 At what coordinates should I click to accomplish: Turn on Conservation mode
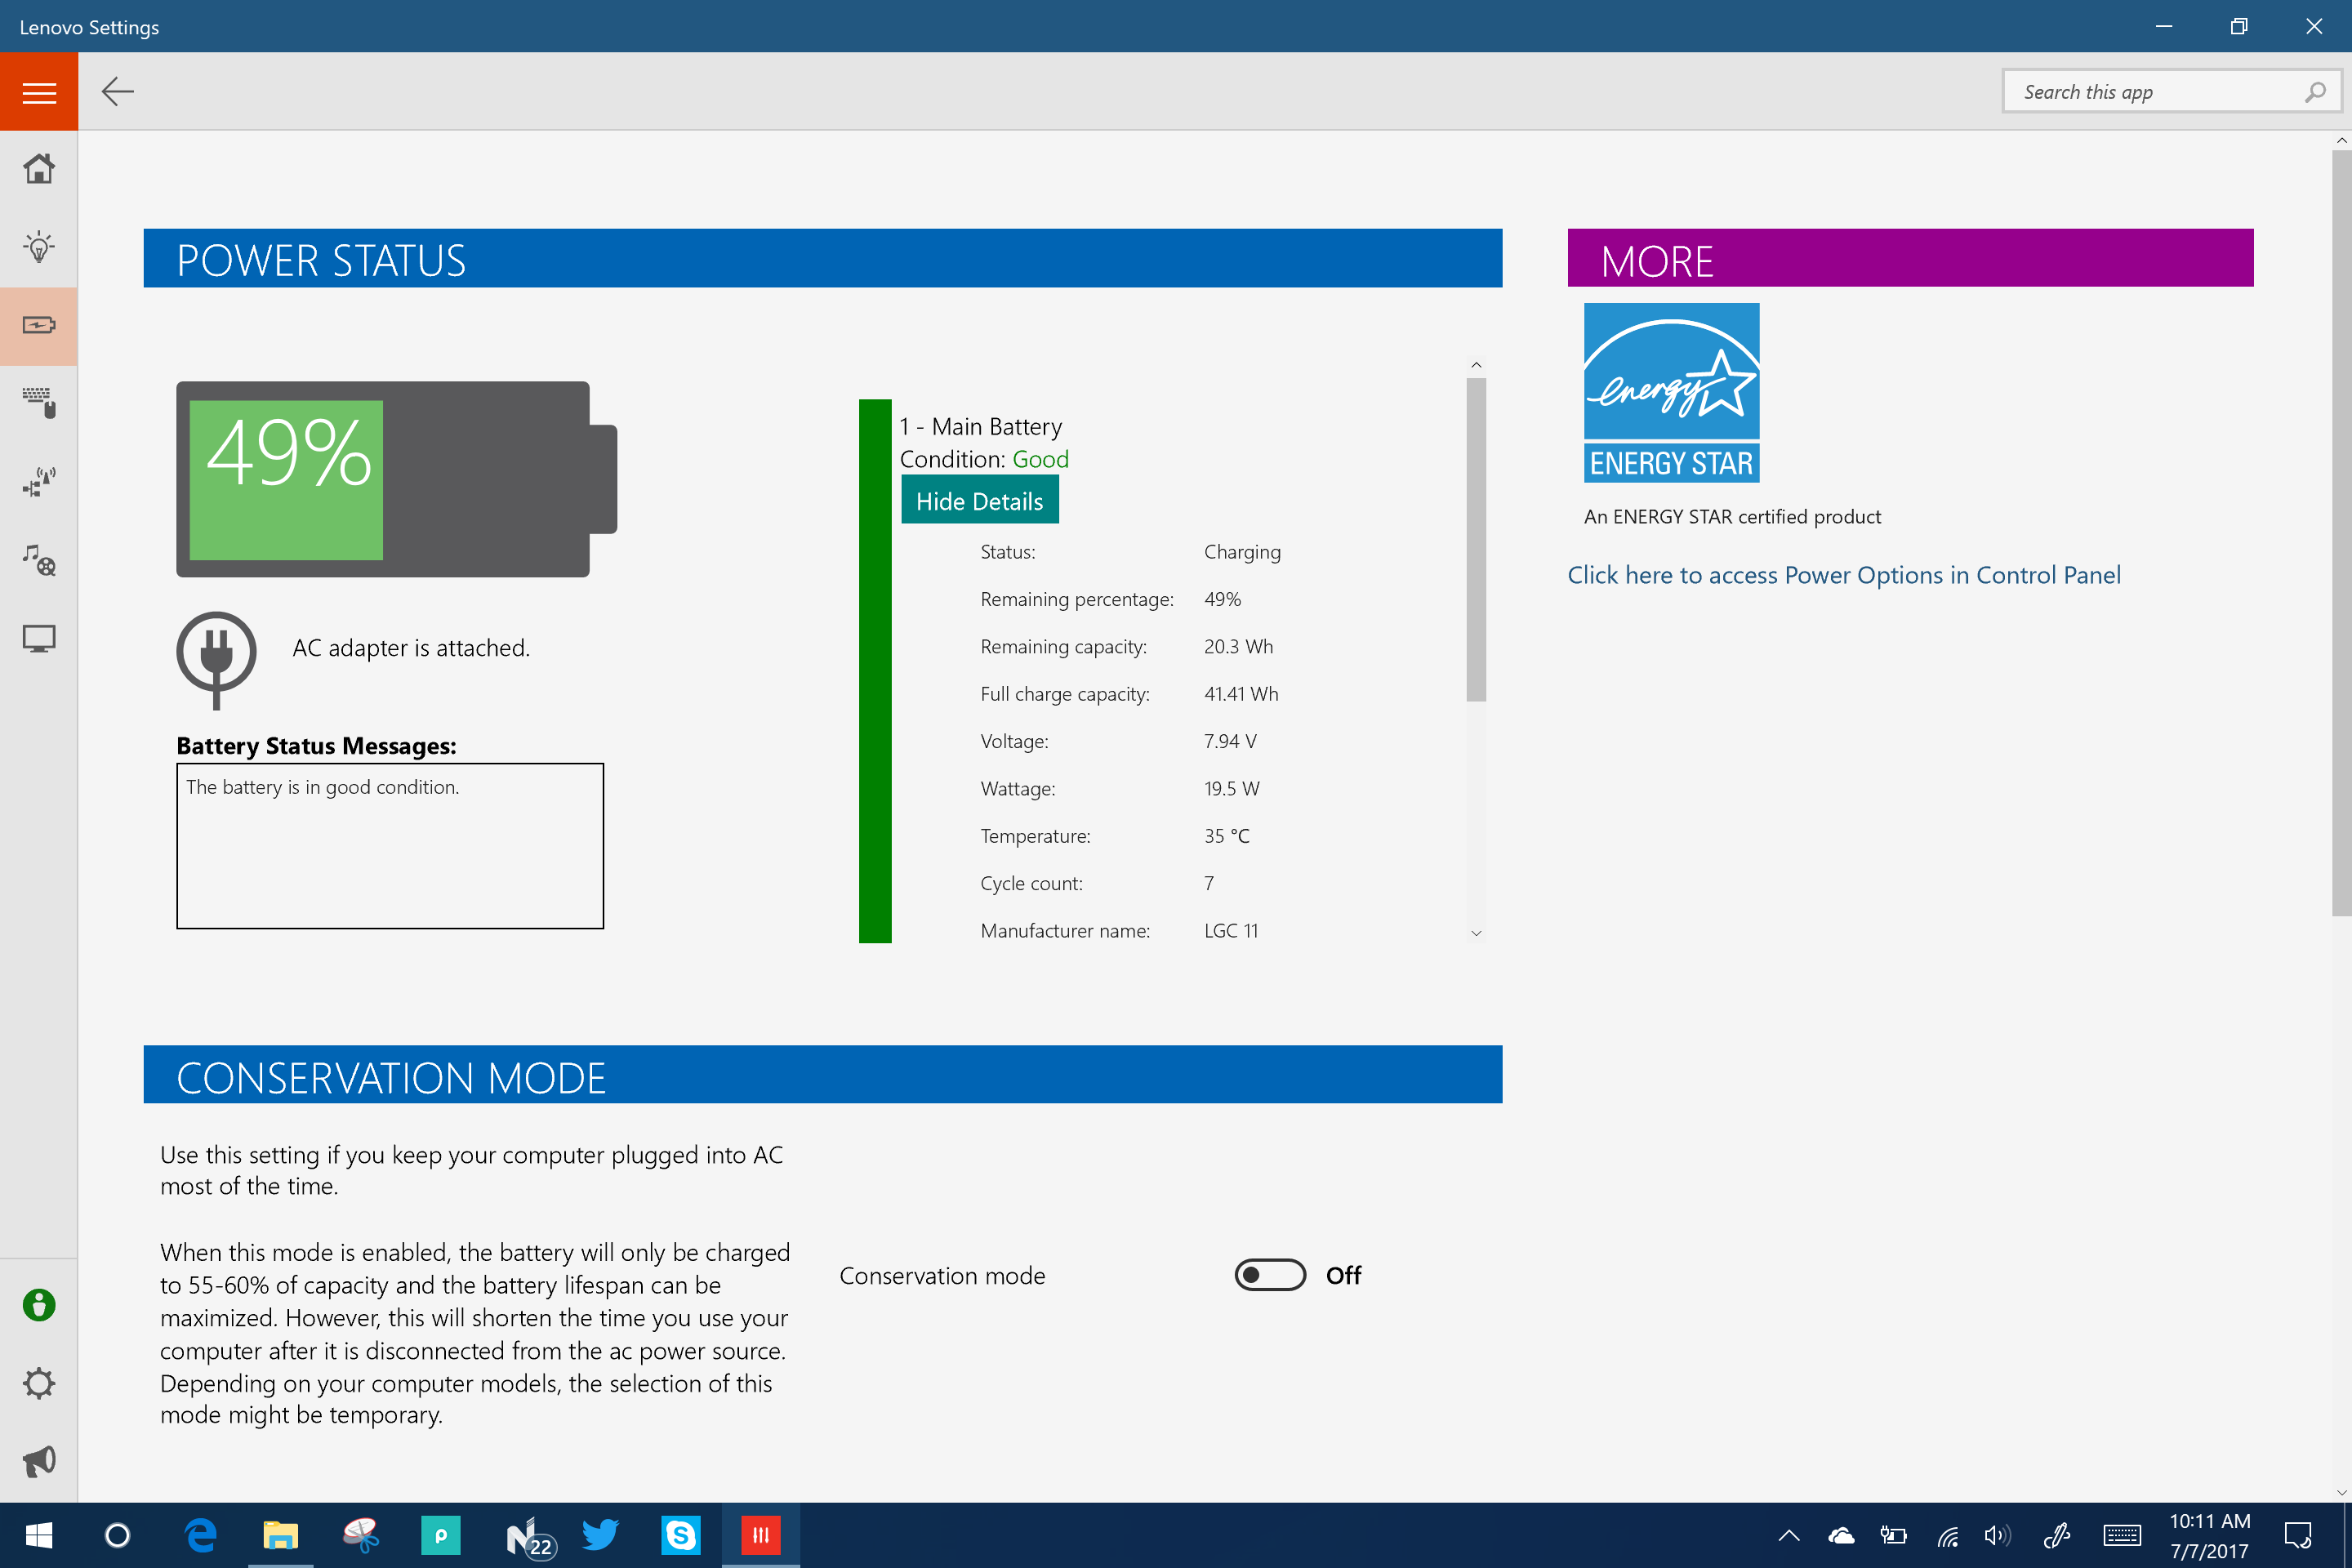[1270, 1275]
